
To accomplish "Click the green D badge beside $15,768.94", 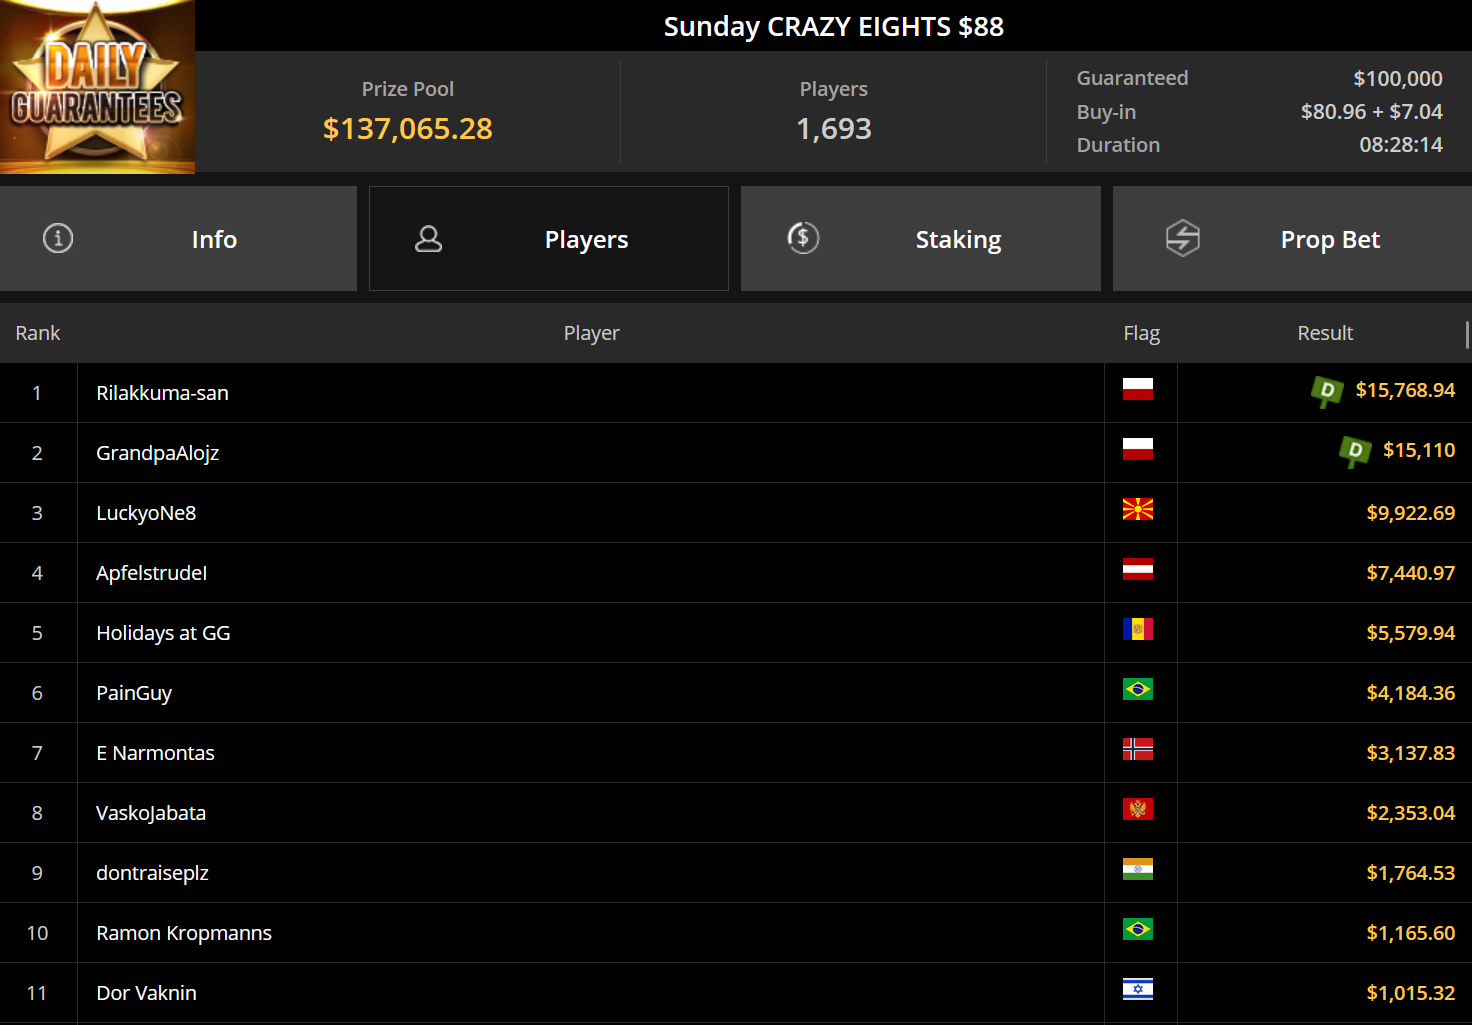I will (x=1327, y=391).
